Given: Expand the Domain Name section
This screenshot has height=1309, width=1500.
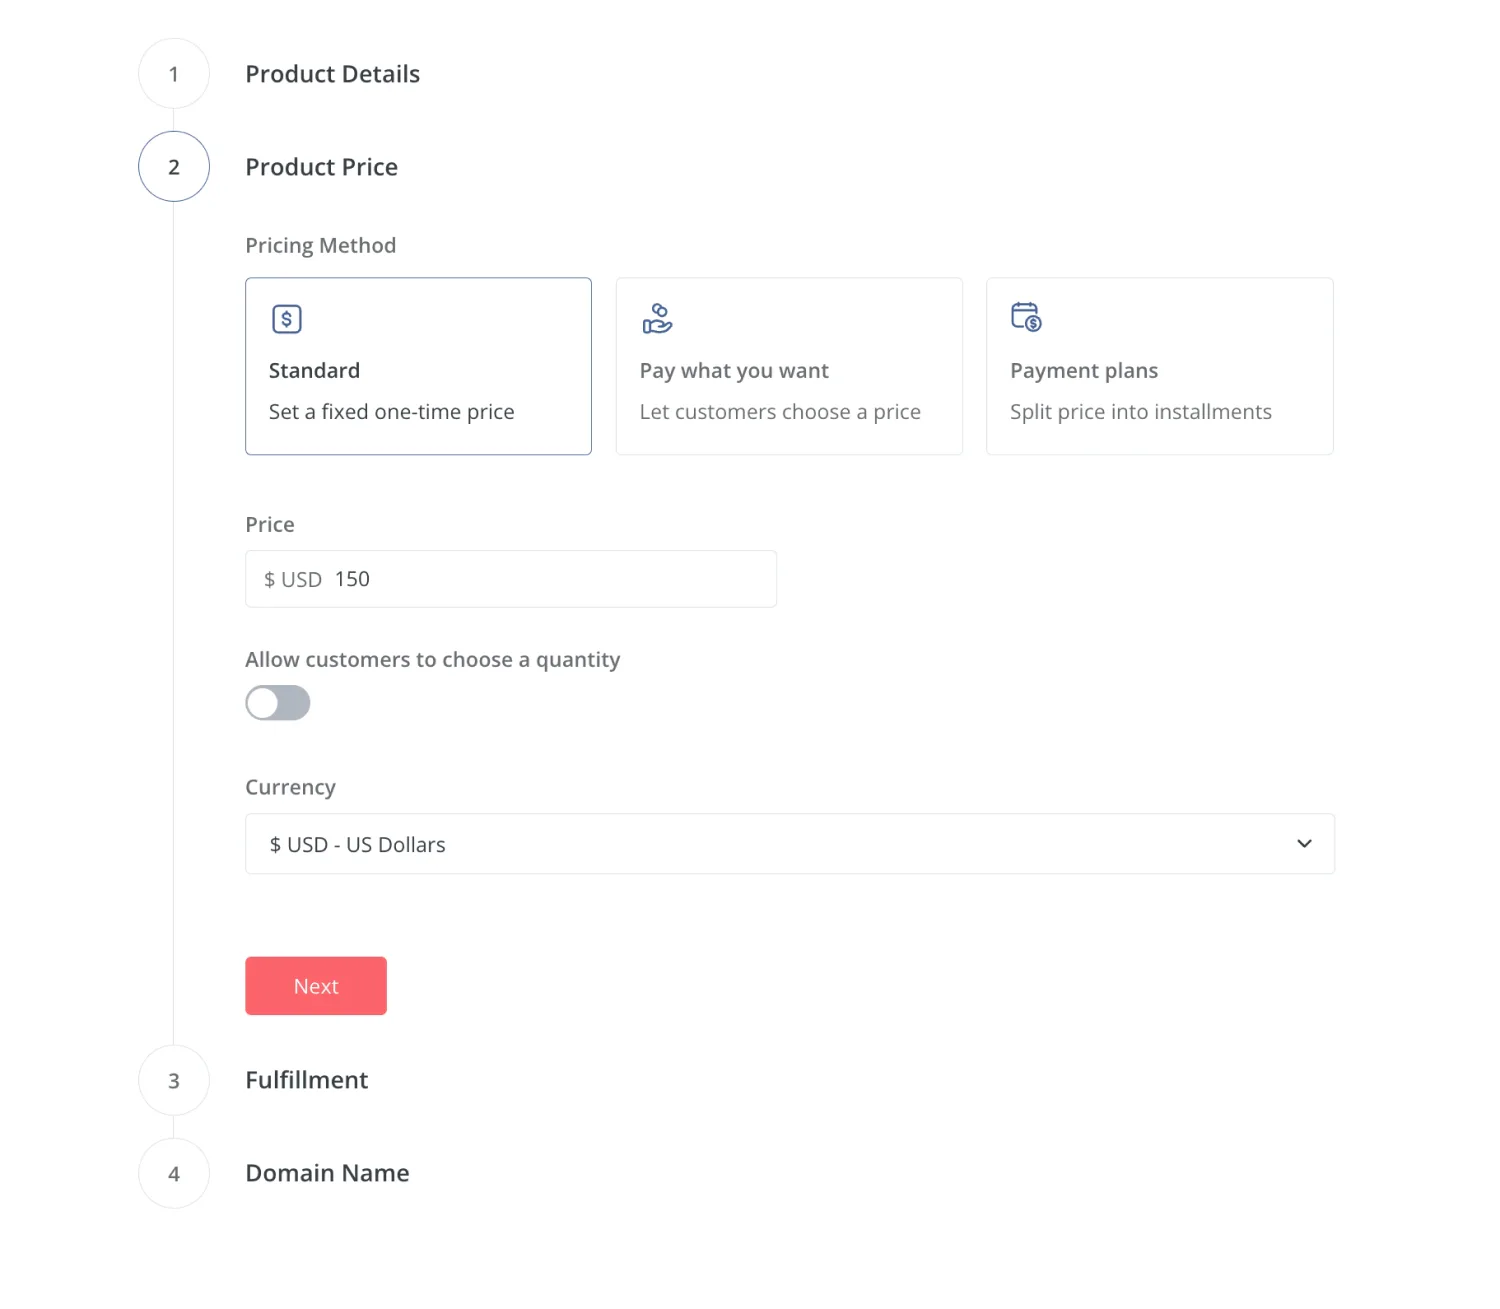Looking at the screenshot, I should click(x=327, y=1173).
